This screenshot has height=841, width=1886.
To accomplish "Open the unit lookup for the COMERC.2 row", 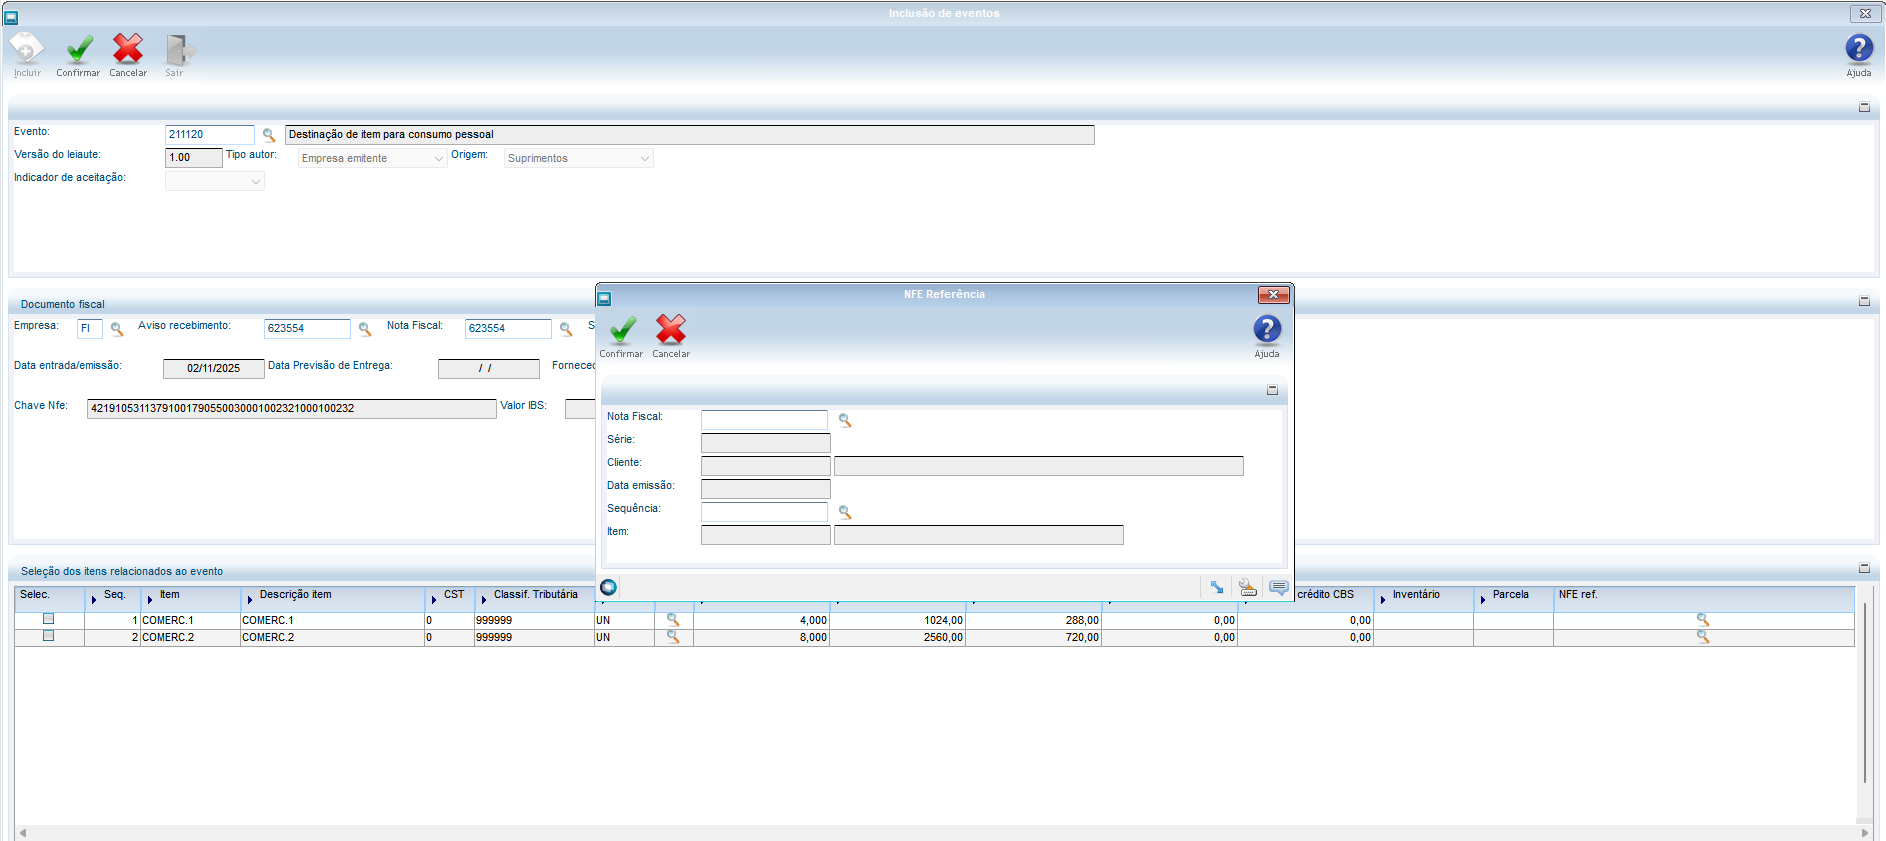I will tap(673, 637).
